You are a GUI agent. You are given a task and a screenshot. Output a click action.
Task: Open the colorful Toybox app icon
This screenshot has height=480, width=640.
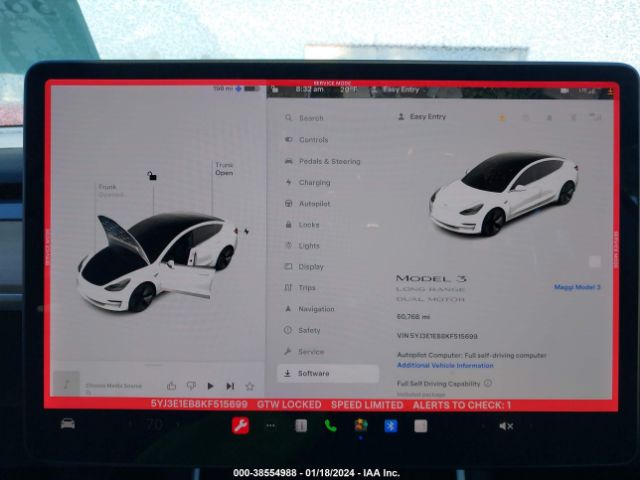tap(361, 426)
